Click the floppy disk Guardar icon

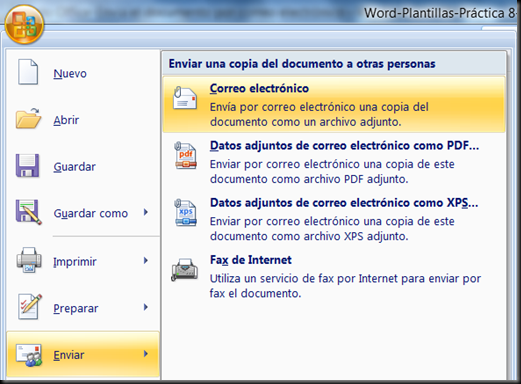pos(27,165)
